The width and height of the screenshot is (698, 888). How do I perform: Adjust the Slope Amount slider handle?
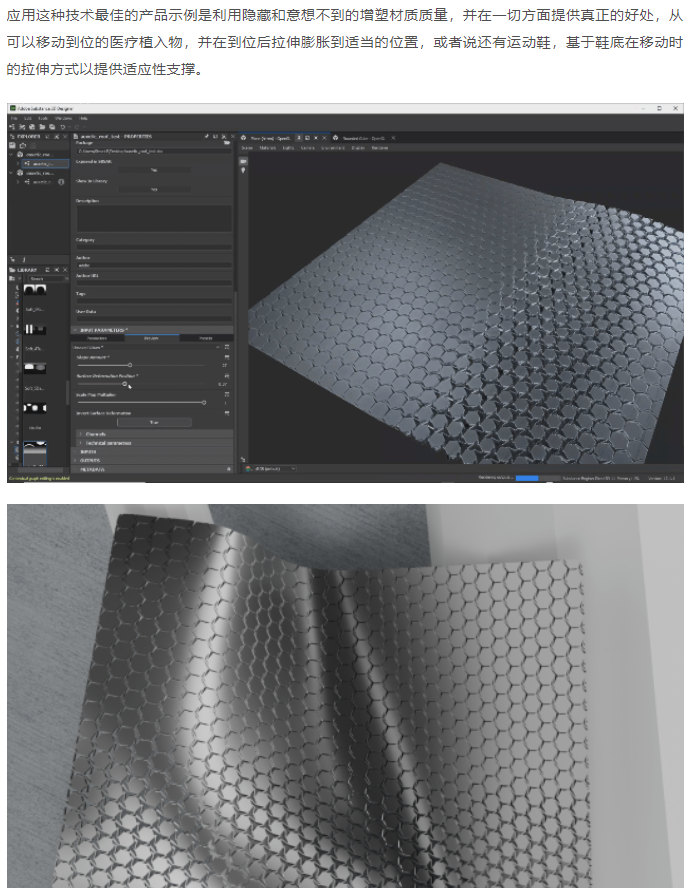coord(130,365)
